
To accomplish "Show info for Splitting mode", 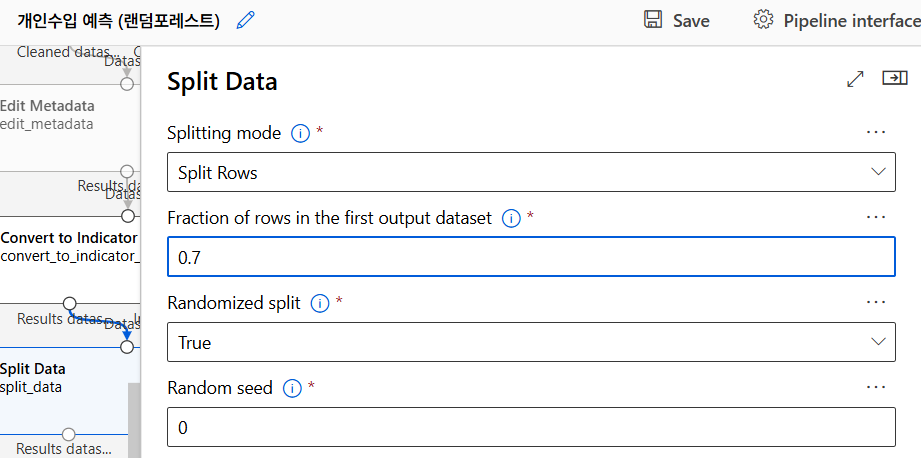I will click(299, 133).
